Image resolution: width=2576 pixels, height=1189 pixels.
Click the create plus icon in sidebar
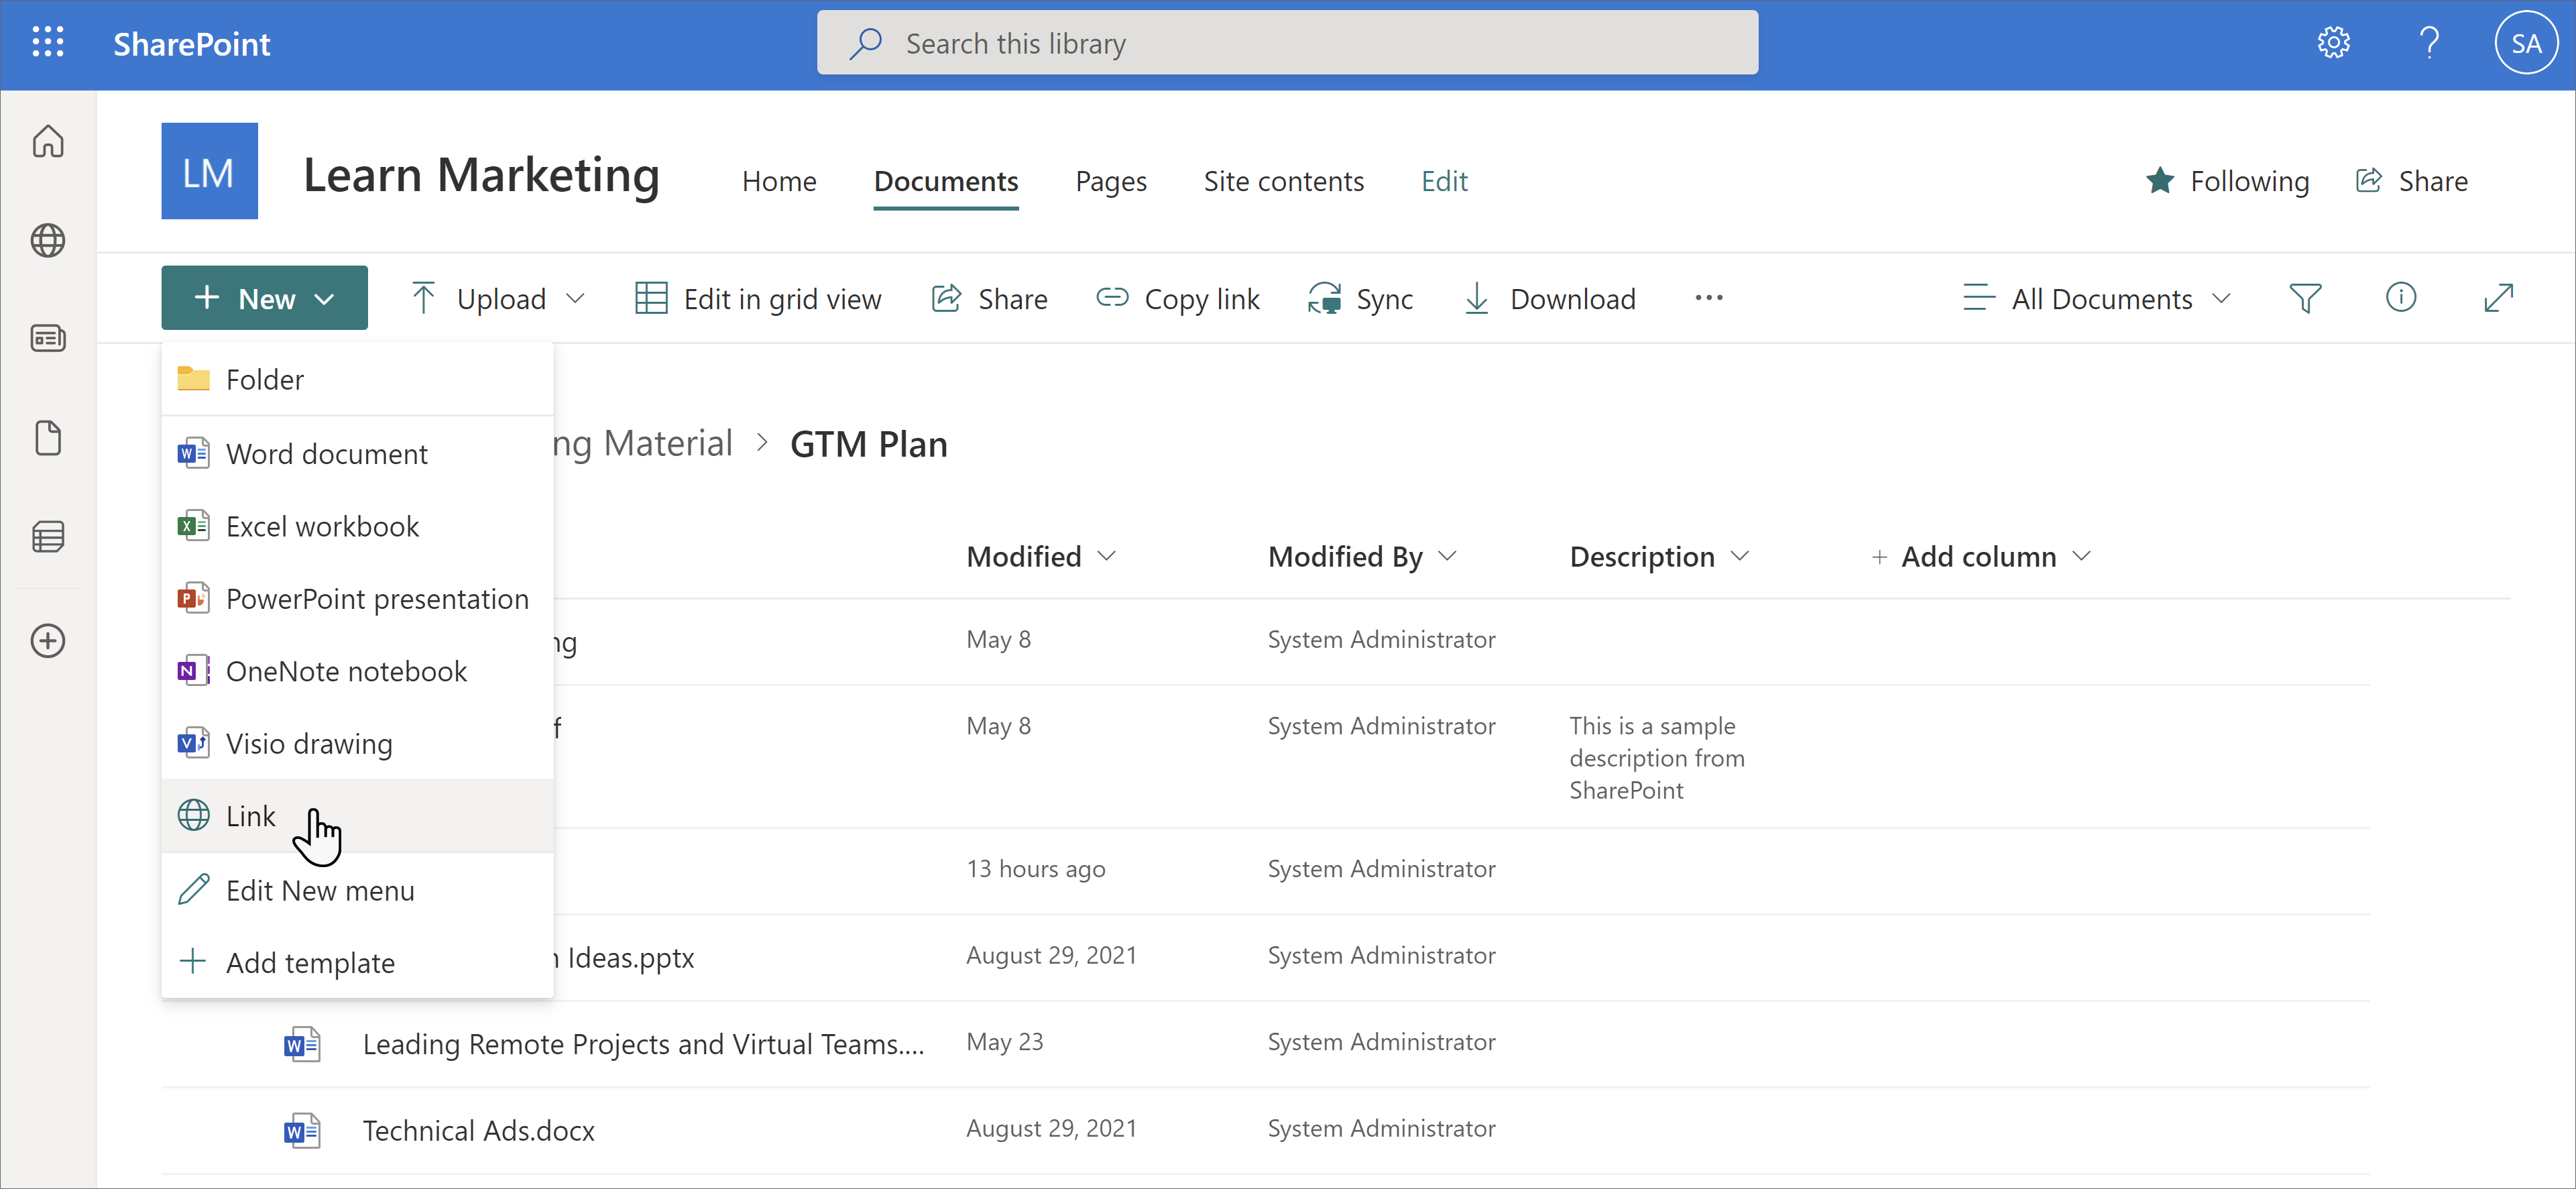48,641
